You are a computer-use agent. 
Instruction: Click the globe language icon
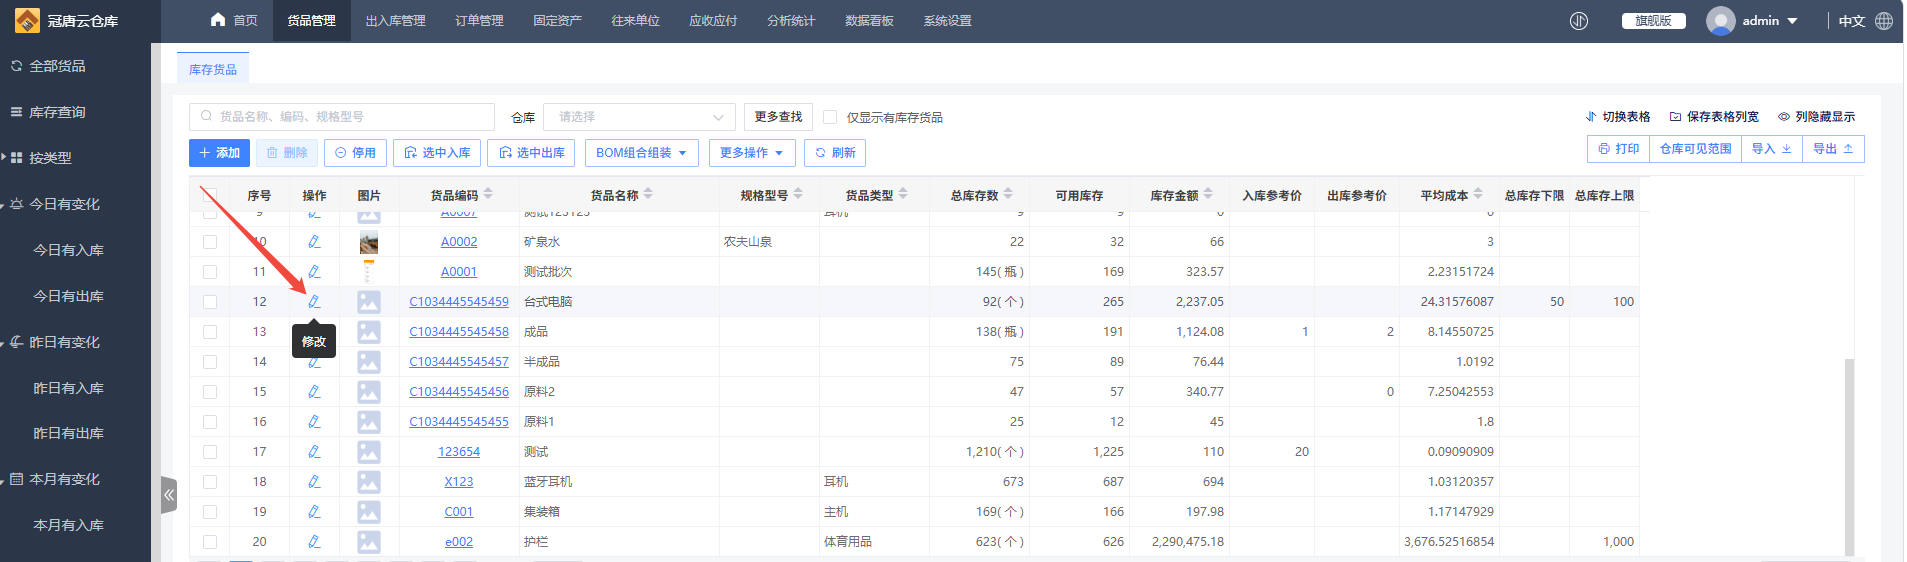[1884, 21]
